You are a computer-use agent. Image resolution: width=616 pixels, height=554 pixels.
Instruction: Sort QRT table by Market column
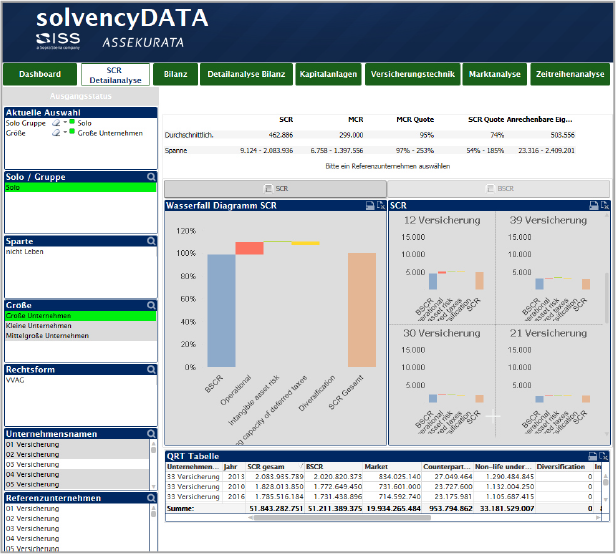392,466
